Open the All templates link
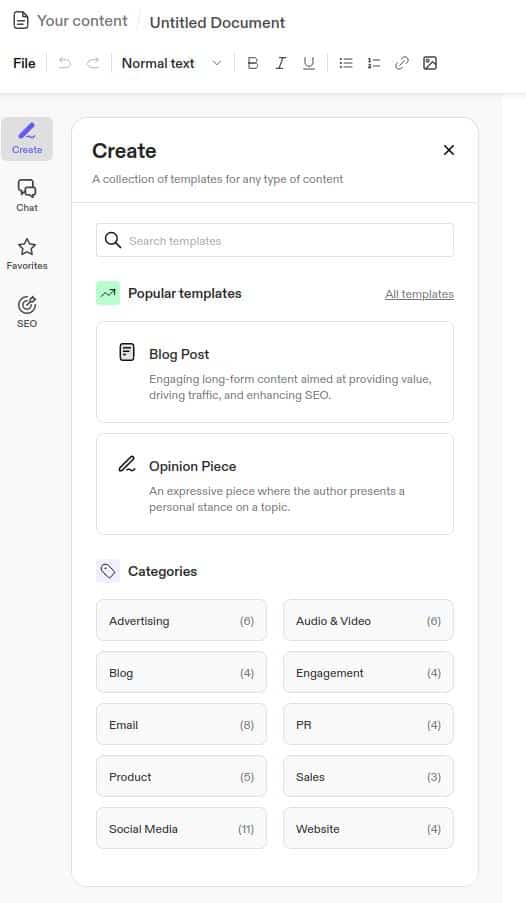This screenshot has width=526, height=903. click(x=419, y=294)
